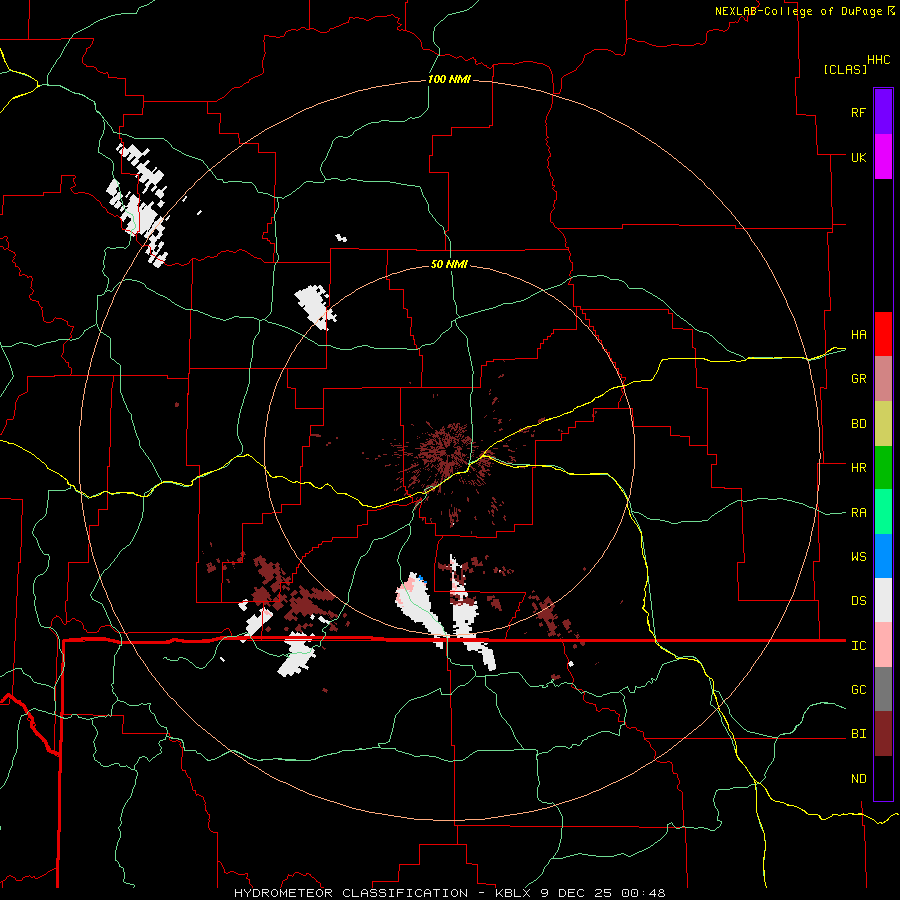
Task: Click the blue WS legend swatch
Action: (883, 556)
